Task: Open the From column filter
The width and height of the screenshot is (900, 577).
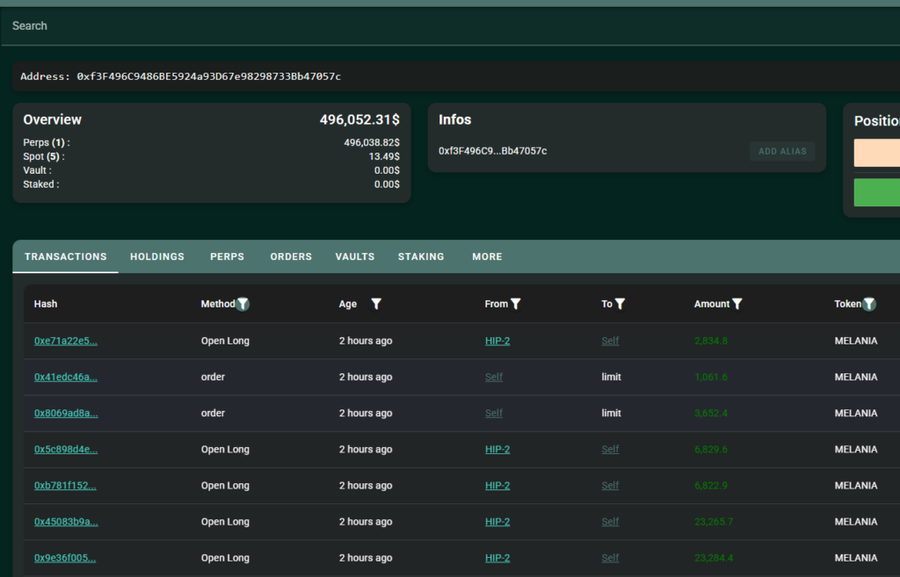Action: [x=516, y=304]
